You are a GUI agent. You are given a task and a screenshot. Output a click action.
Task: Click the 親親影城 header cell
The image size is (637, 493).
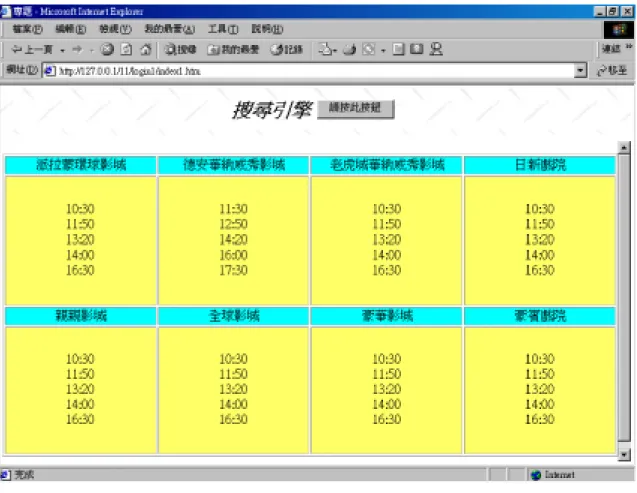click(81, 316)
